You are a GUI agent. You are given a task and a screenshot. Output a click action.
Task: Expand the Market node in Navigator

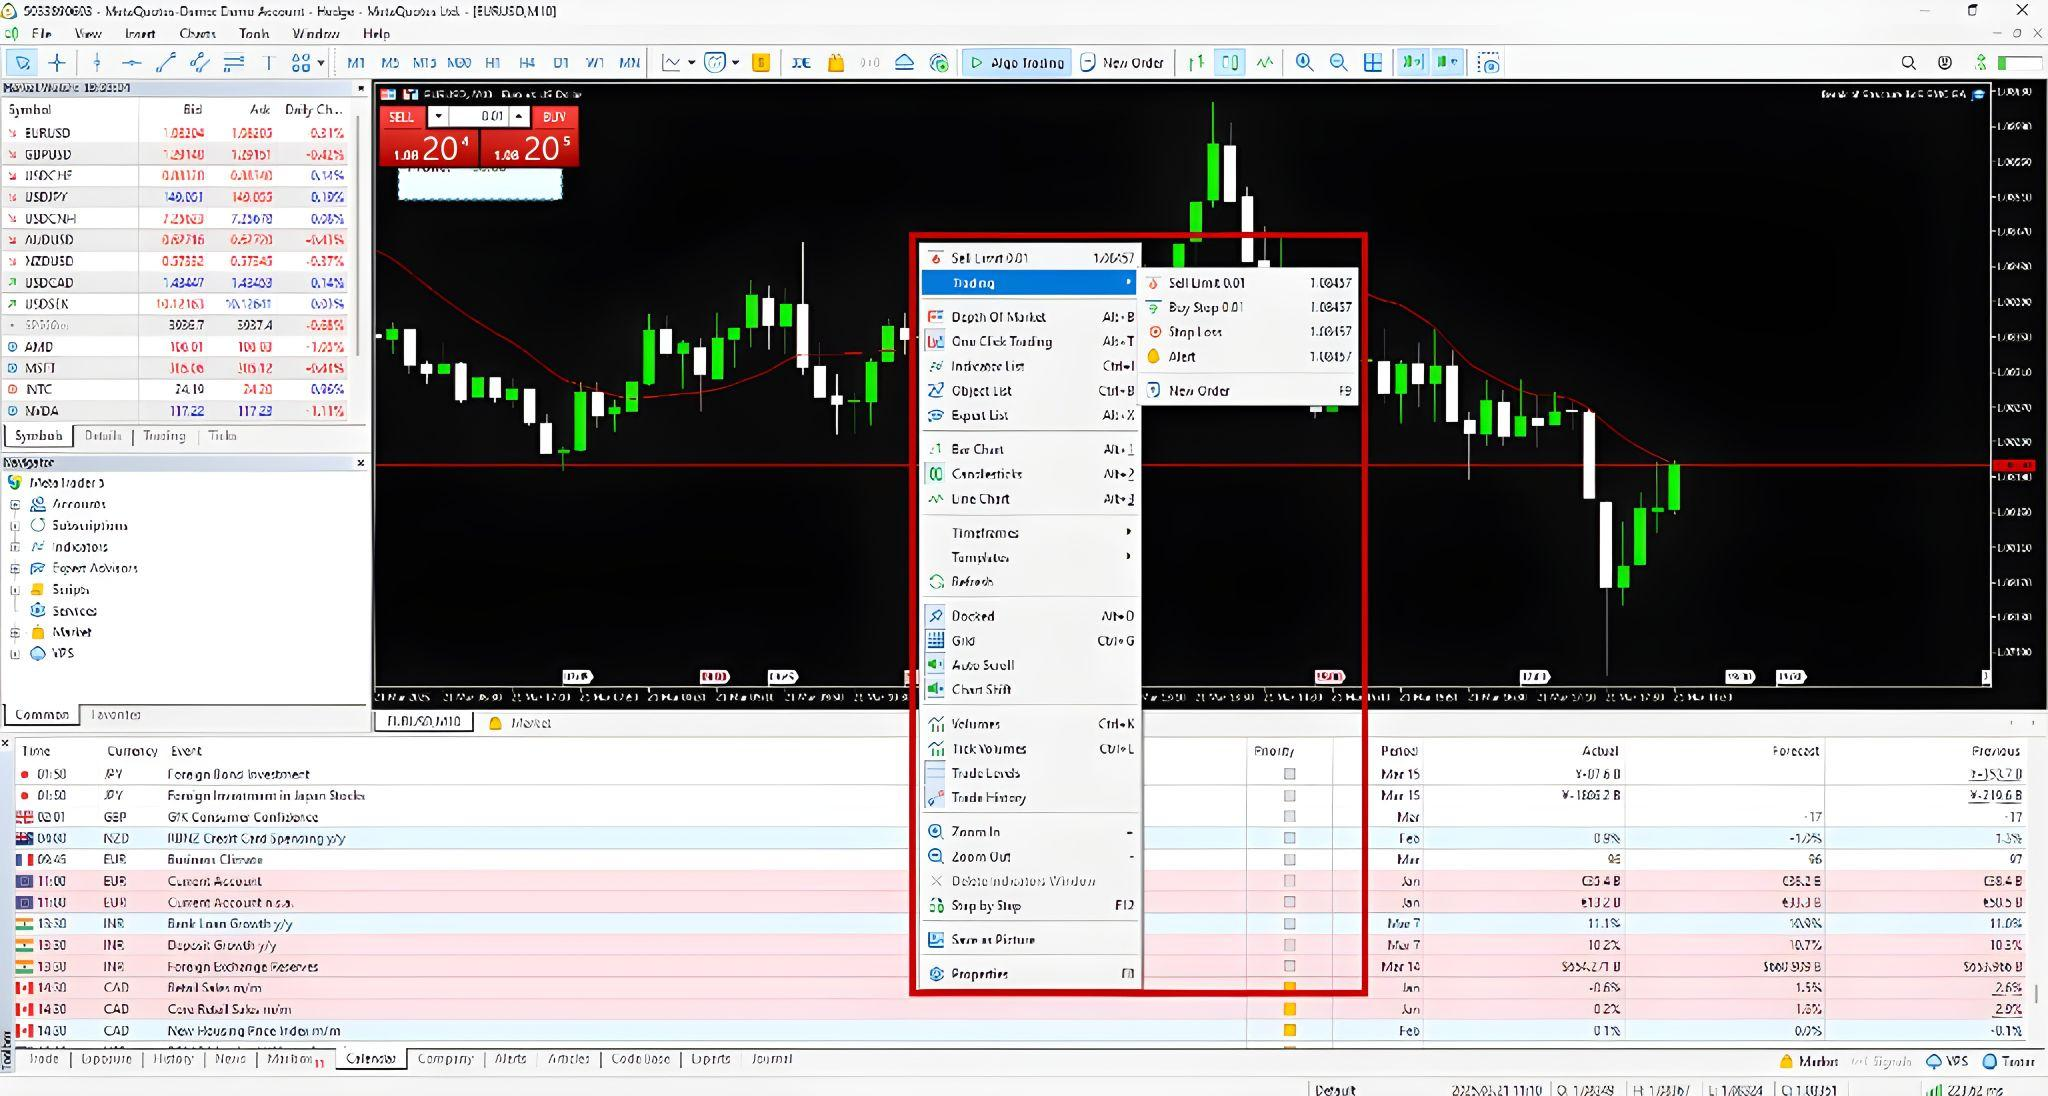point(15,632)
